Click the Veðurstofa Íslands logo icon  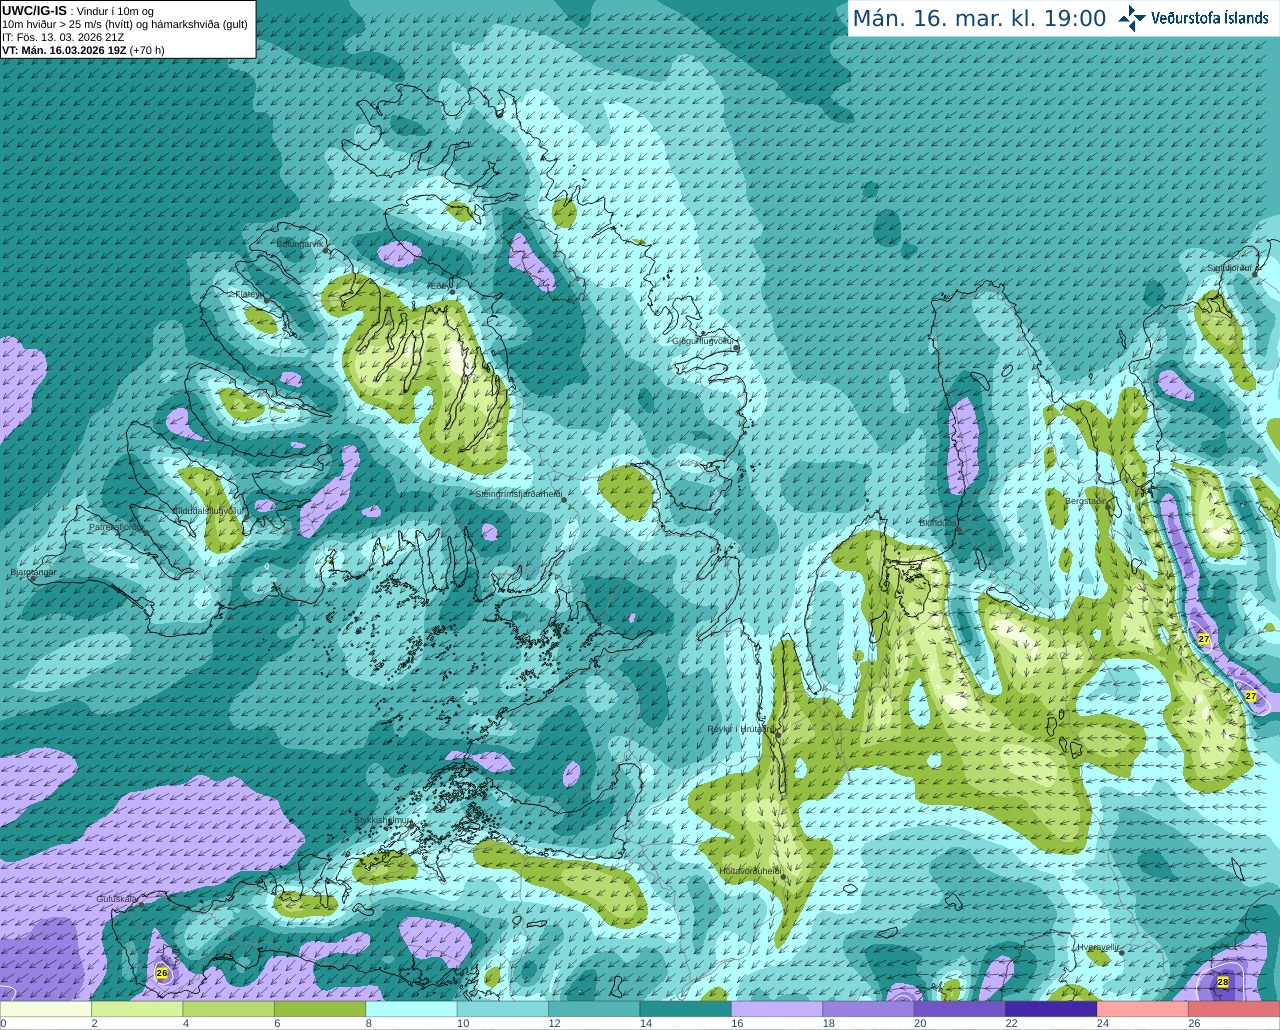[1131, 18]
